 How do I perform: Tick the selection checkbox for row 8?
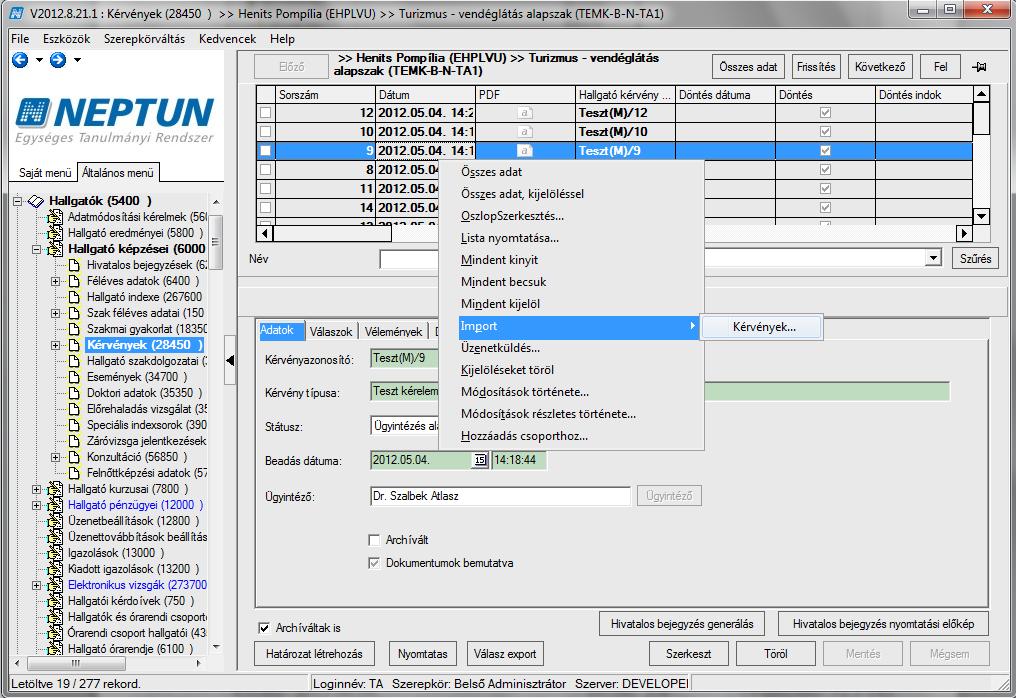pyautogui.click(x=266, y=170)
